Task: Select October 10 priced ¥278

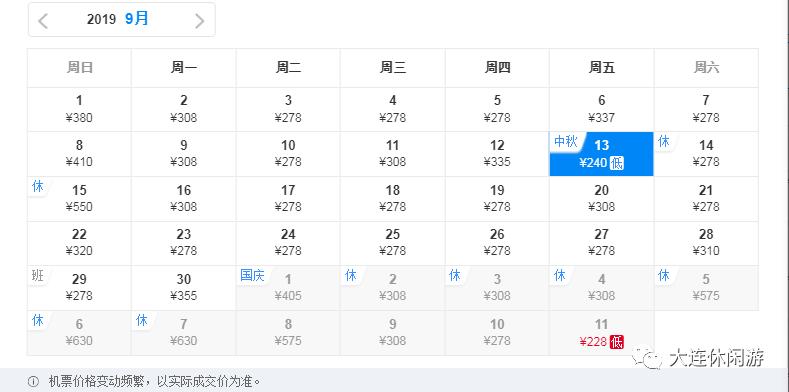Action: [497, 333]
